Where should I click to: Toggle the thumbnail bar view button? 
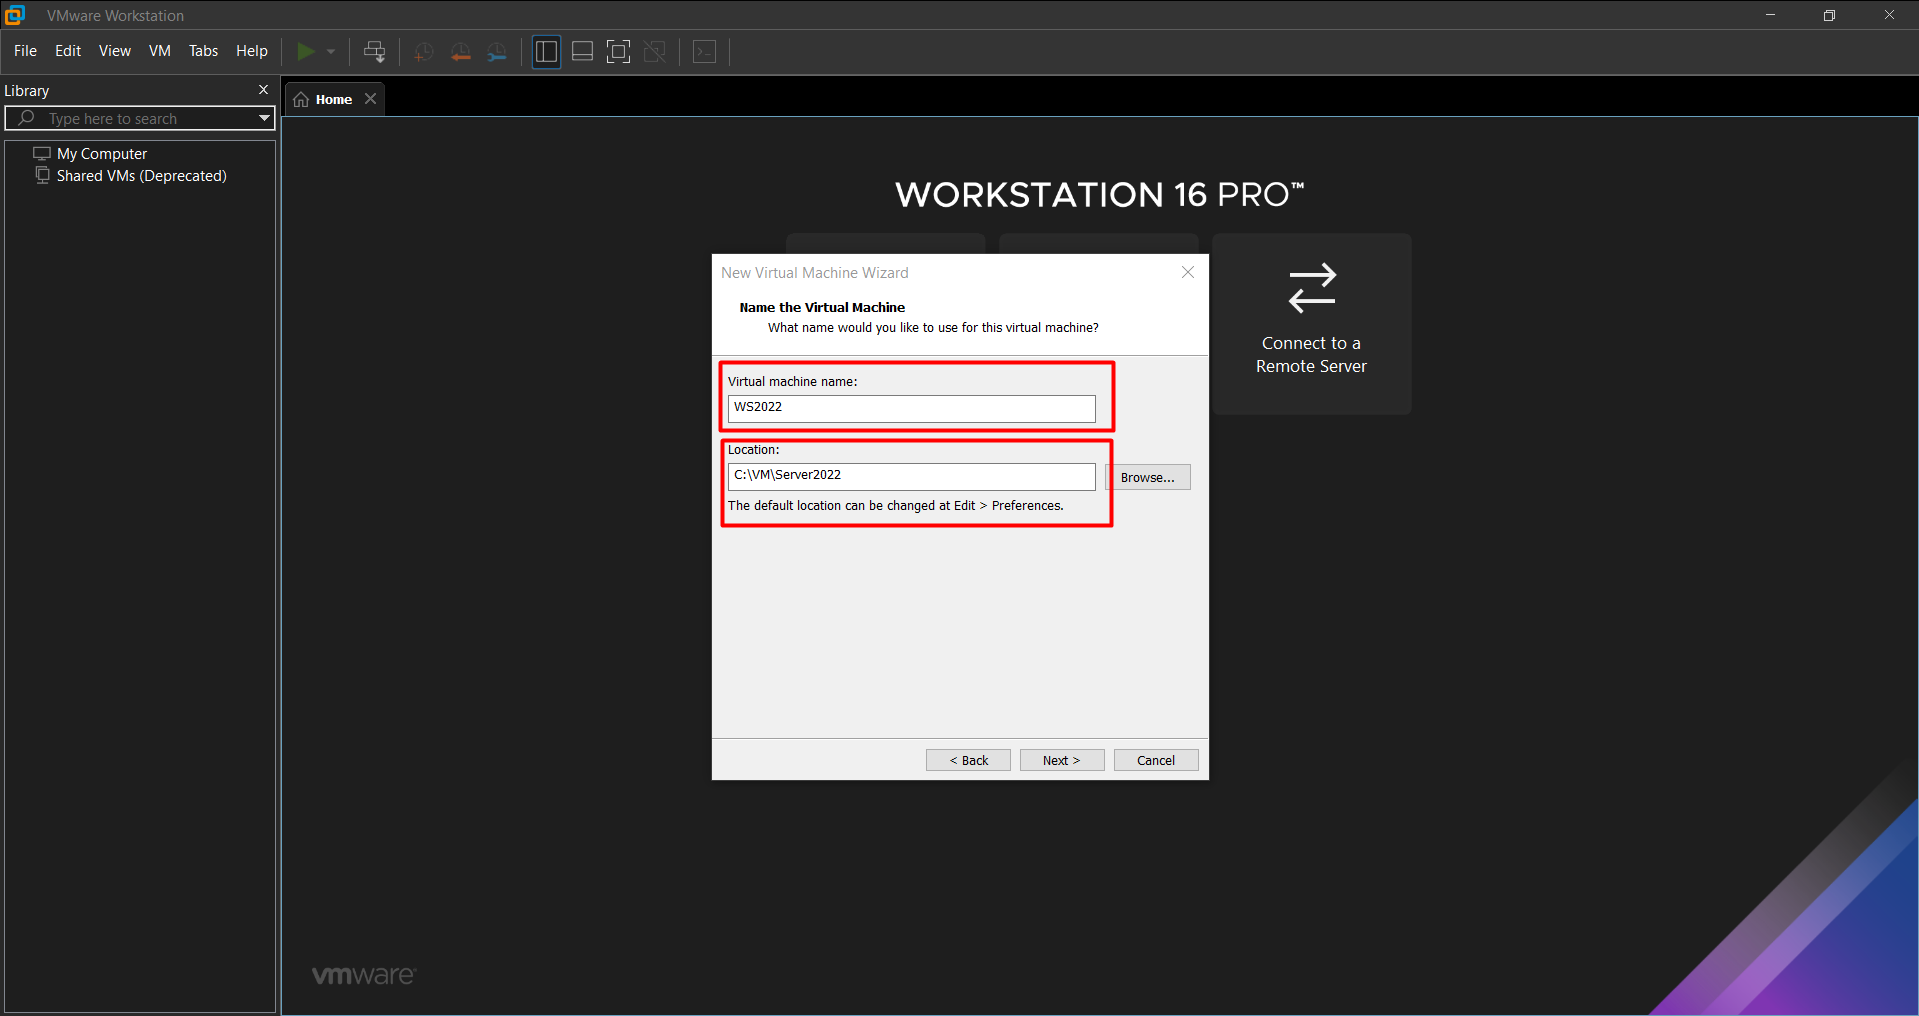[582, 52]
